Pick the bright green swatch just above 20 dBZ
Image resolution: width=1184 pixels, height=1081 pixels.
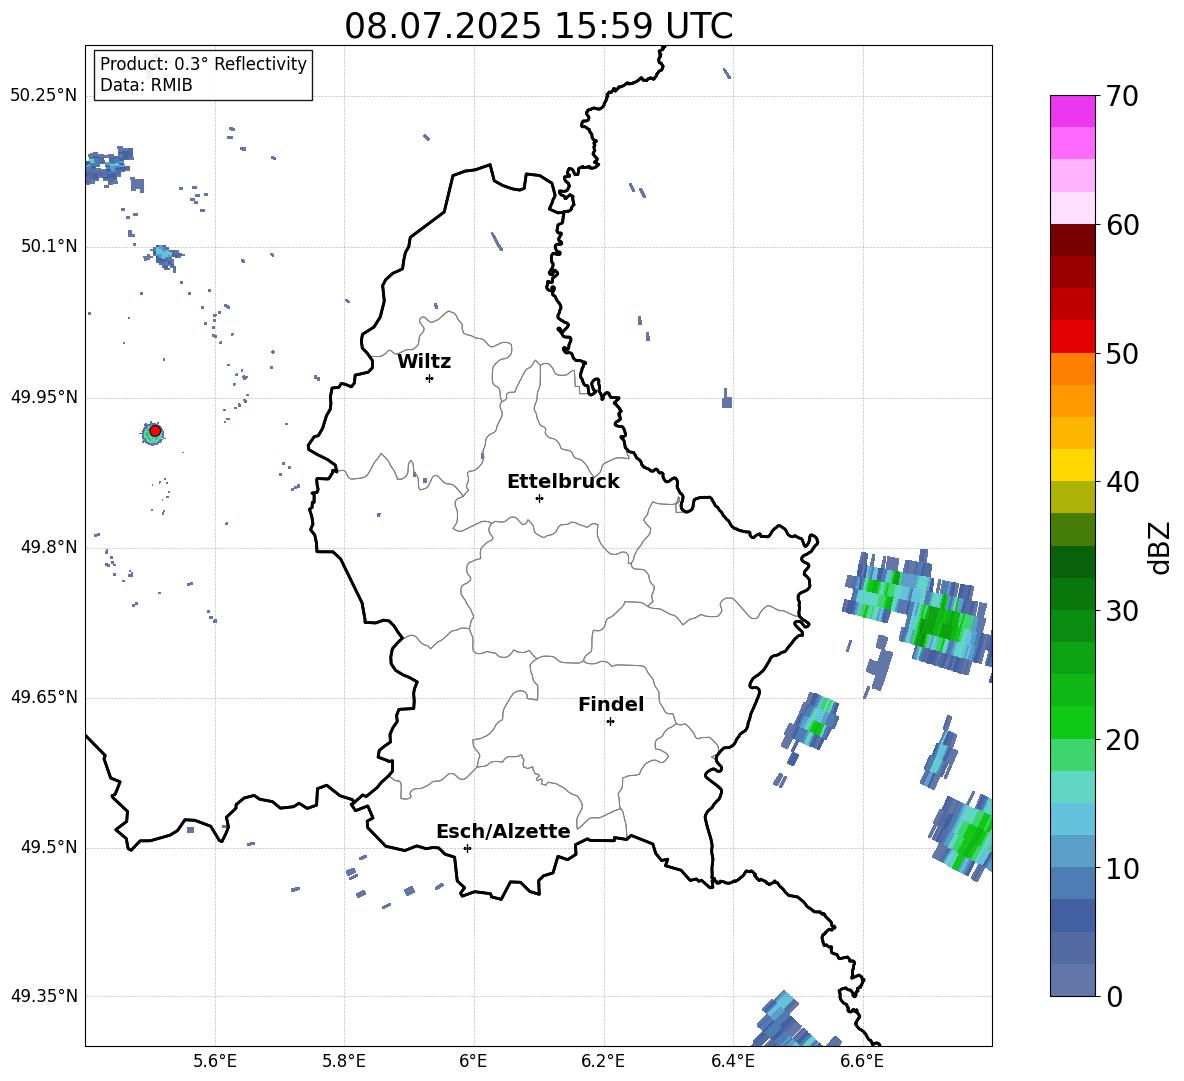pos(1072,722)
